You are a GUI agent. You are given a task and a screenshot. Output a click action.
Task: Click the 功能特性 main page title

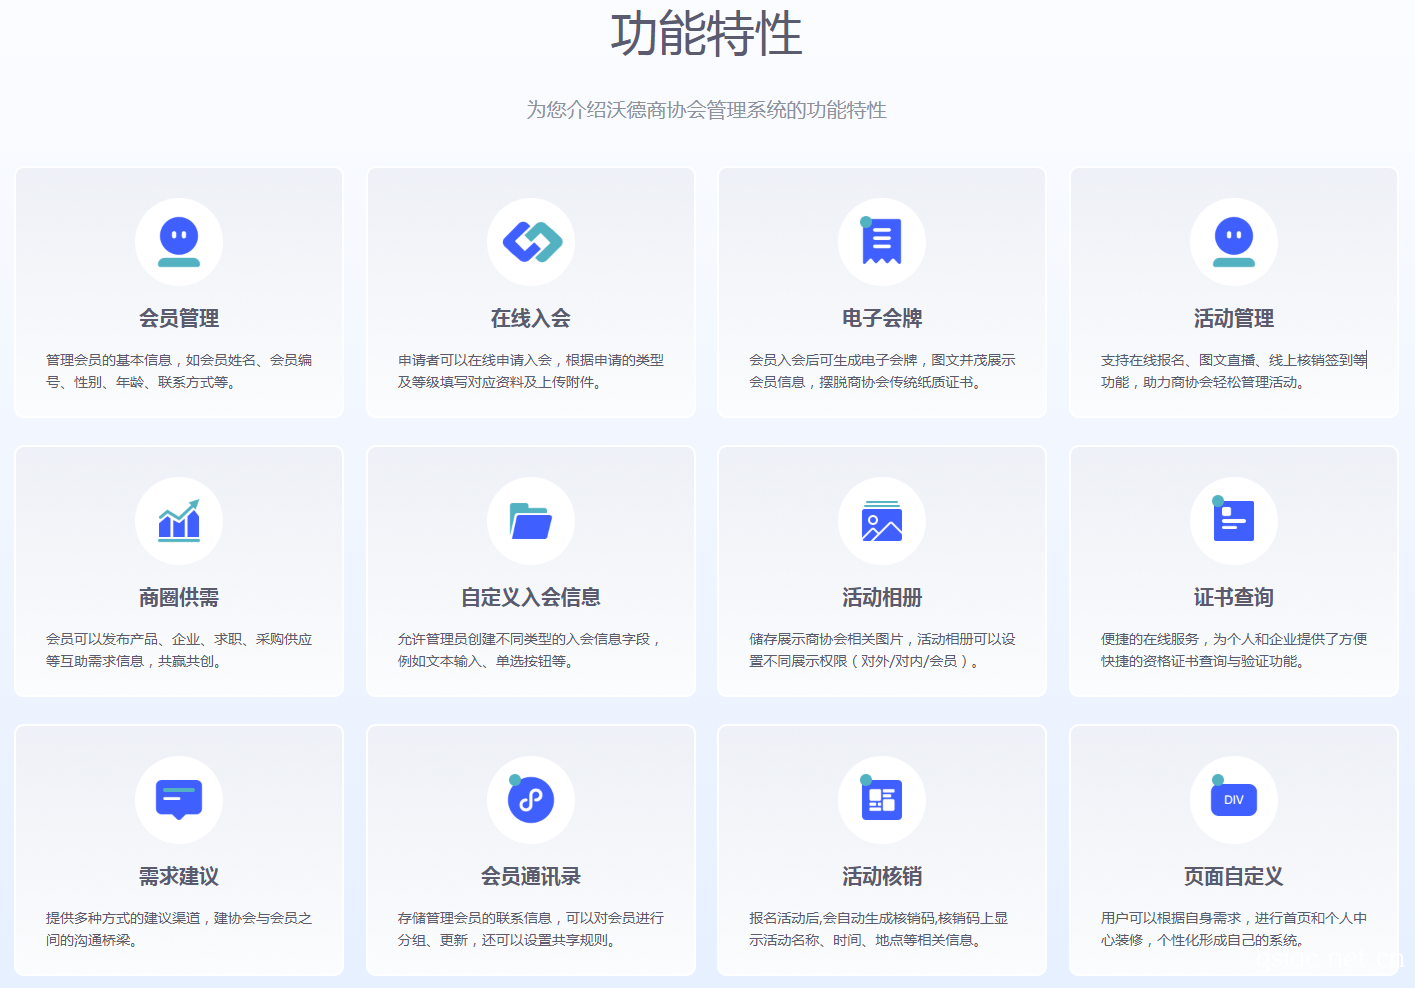click(x=707, y=33)
